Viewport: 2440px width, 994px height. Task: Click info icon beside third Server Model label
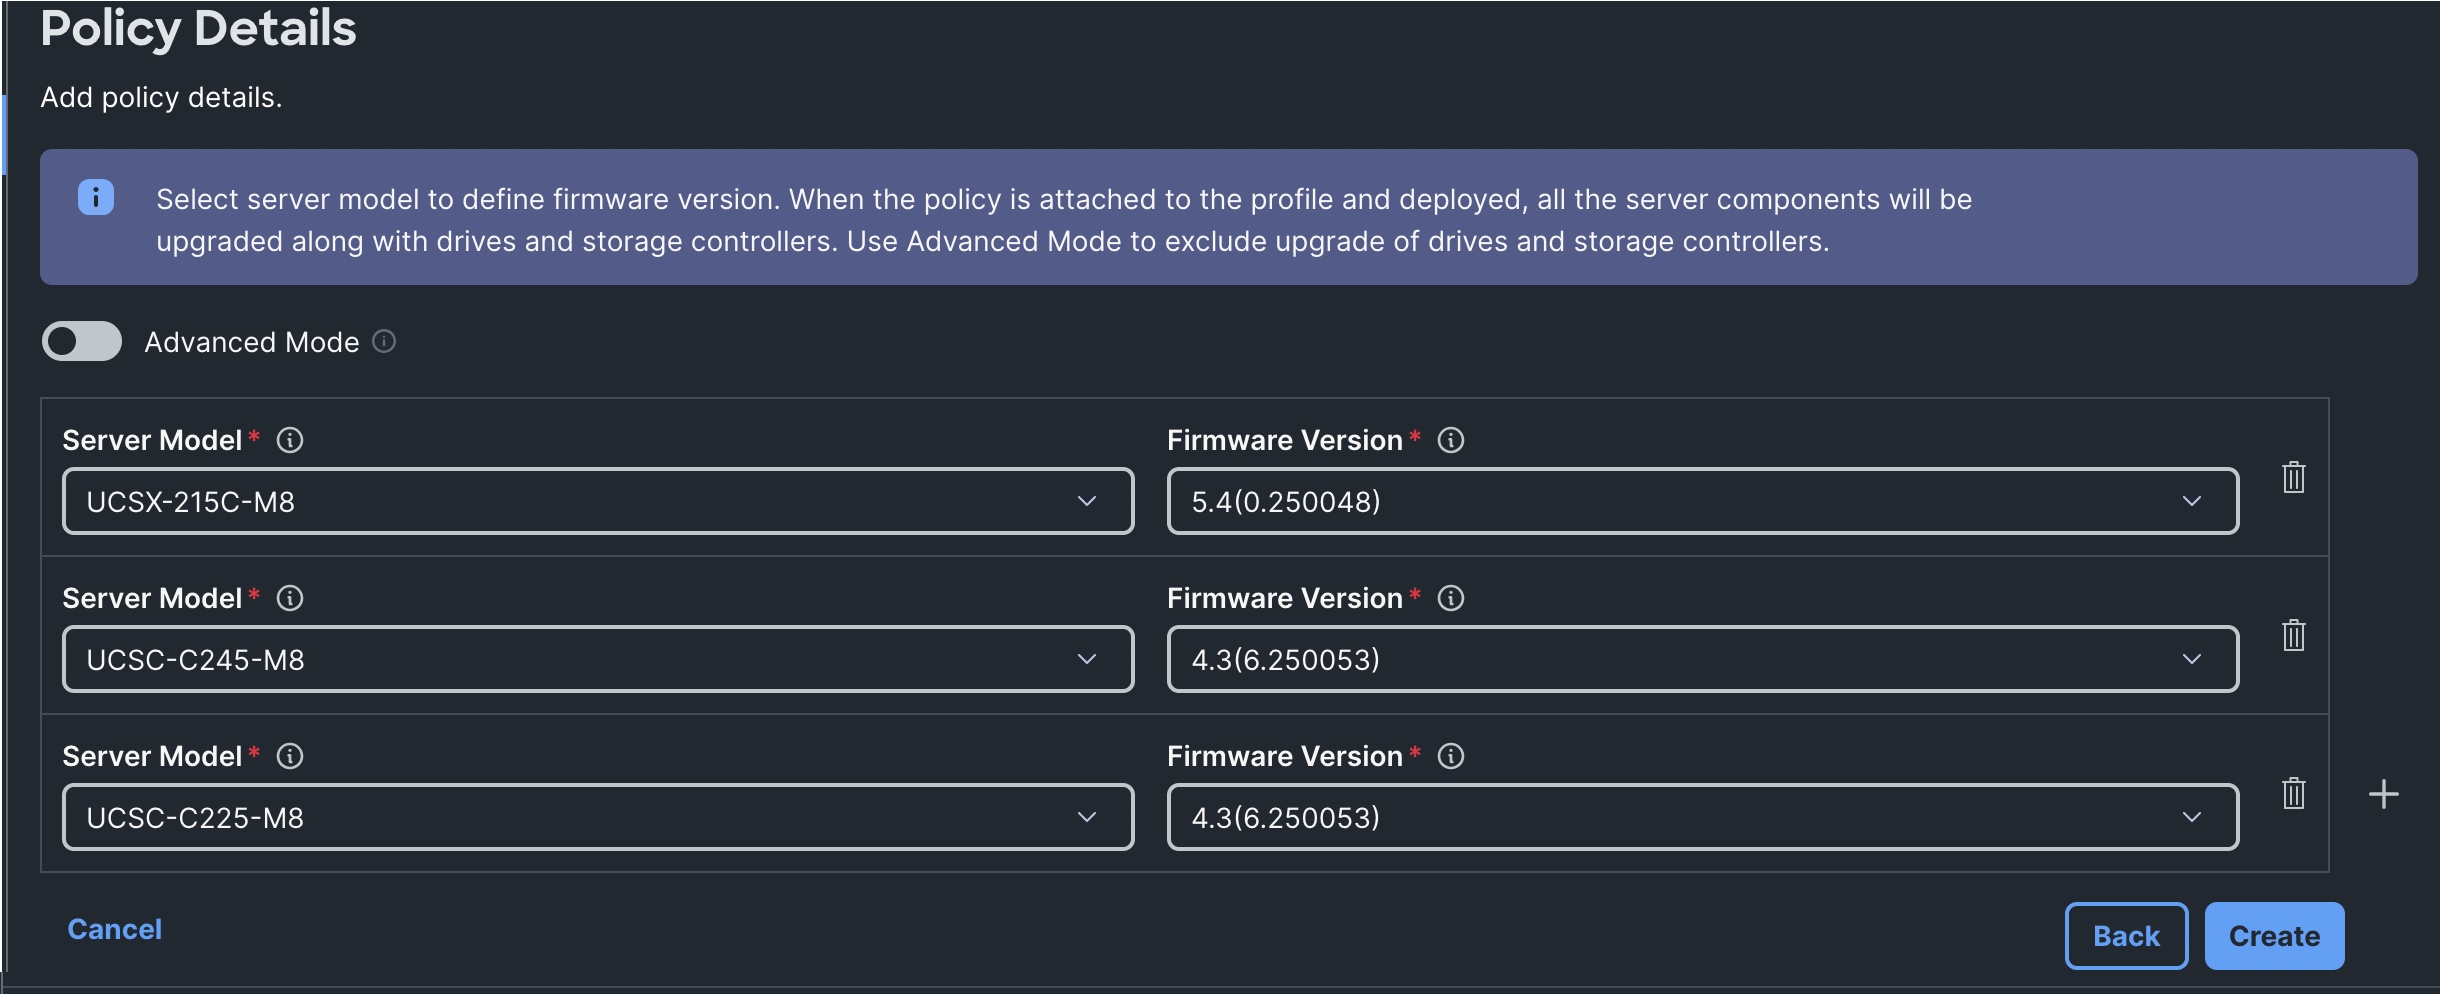coord(290,756)
